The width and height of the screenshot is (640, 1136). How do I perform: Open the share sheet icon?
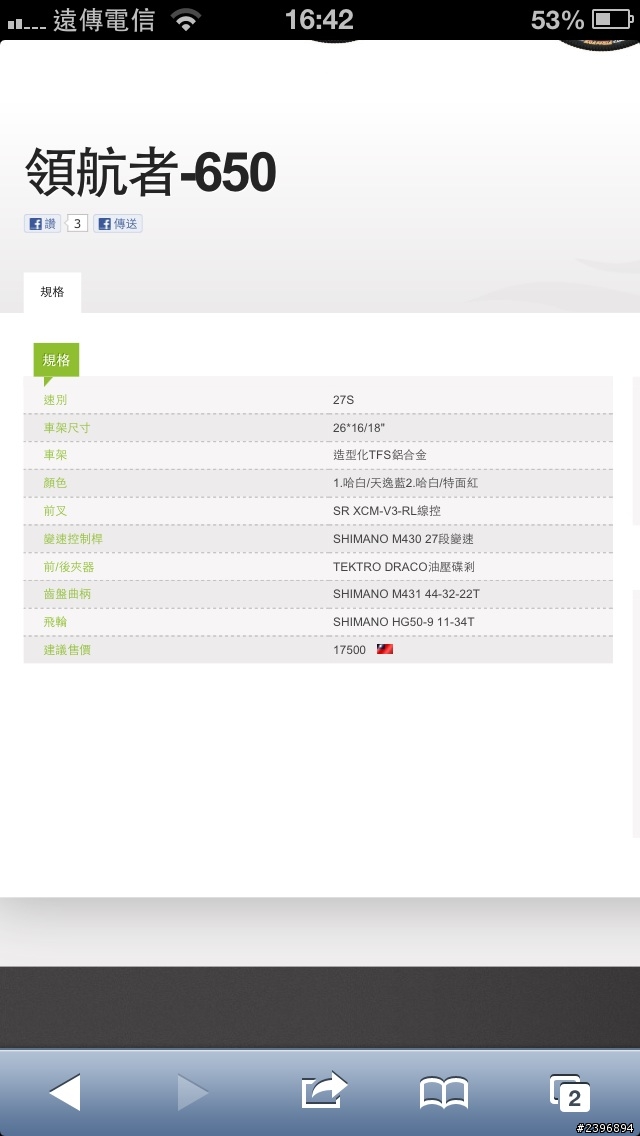pyautogui.click(x=324, y=1090)
